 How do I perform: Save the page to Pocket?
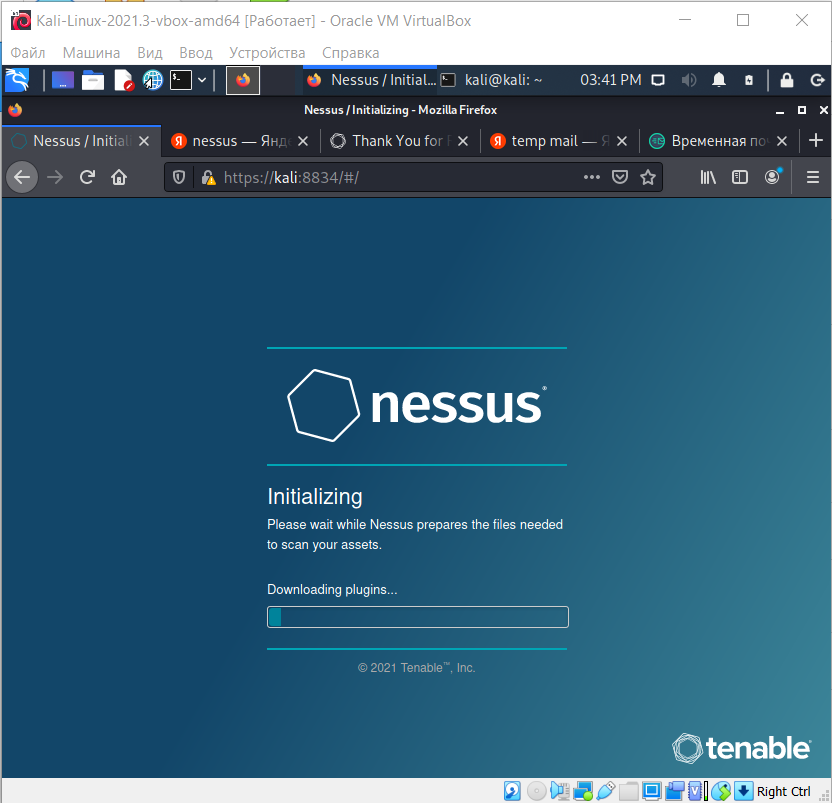[620, 177]
